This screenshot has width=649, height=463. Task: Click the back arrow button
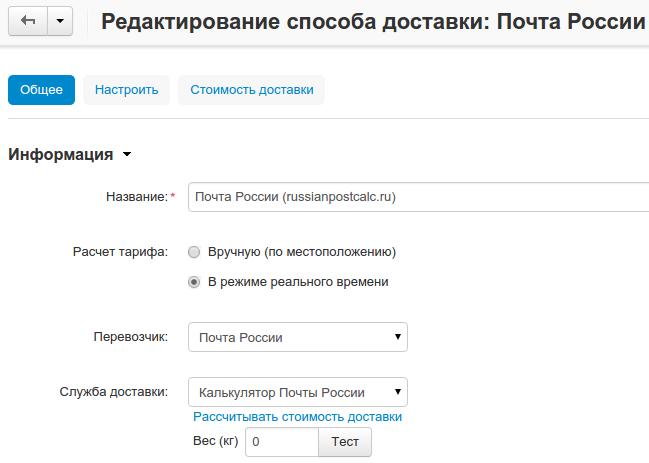tap(28, 21)
